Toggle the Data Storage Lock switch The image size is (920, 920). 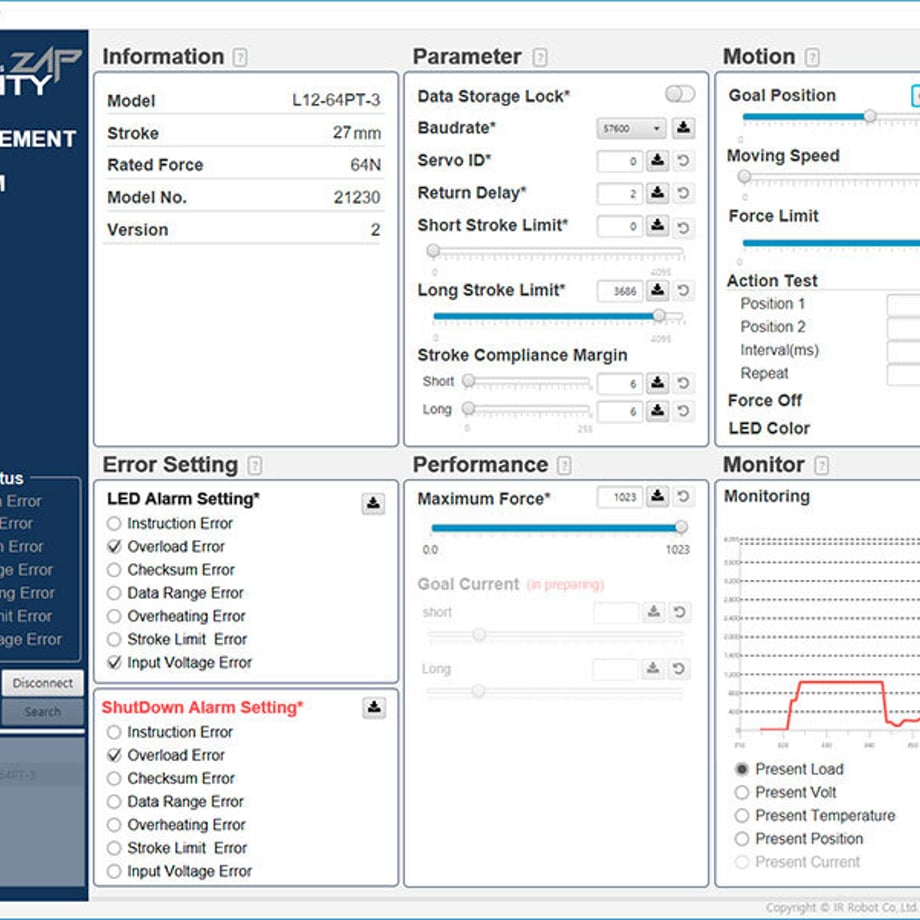(x=680, y=94)
